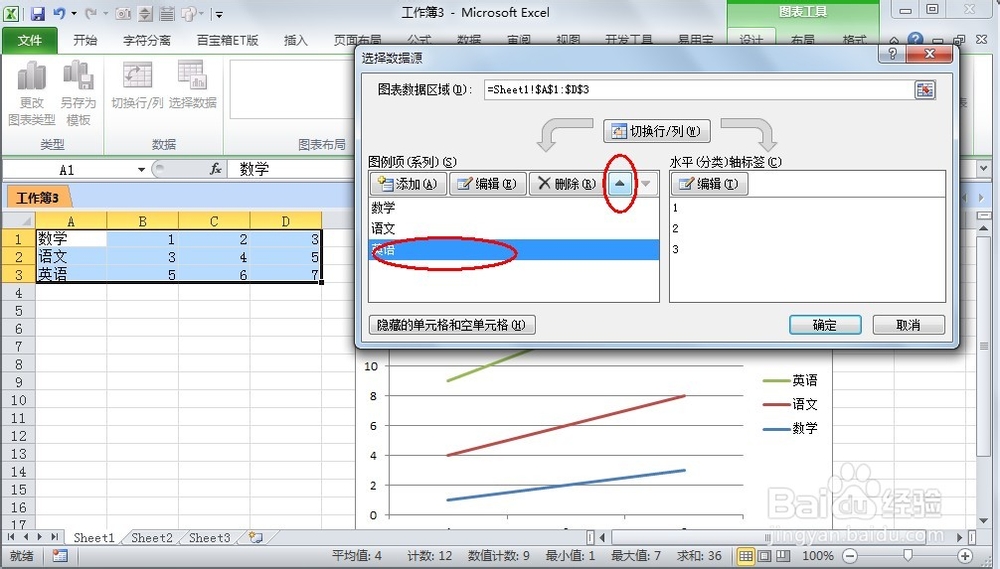Switch to Normal view in status bar
The width and height of the screenshot is (1000, 569).
(x=746, y=556)
